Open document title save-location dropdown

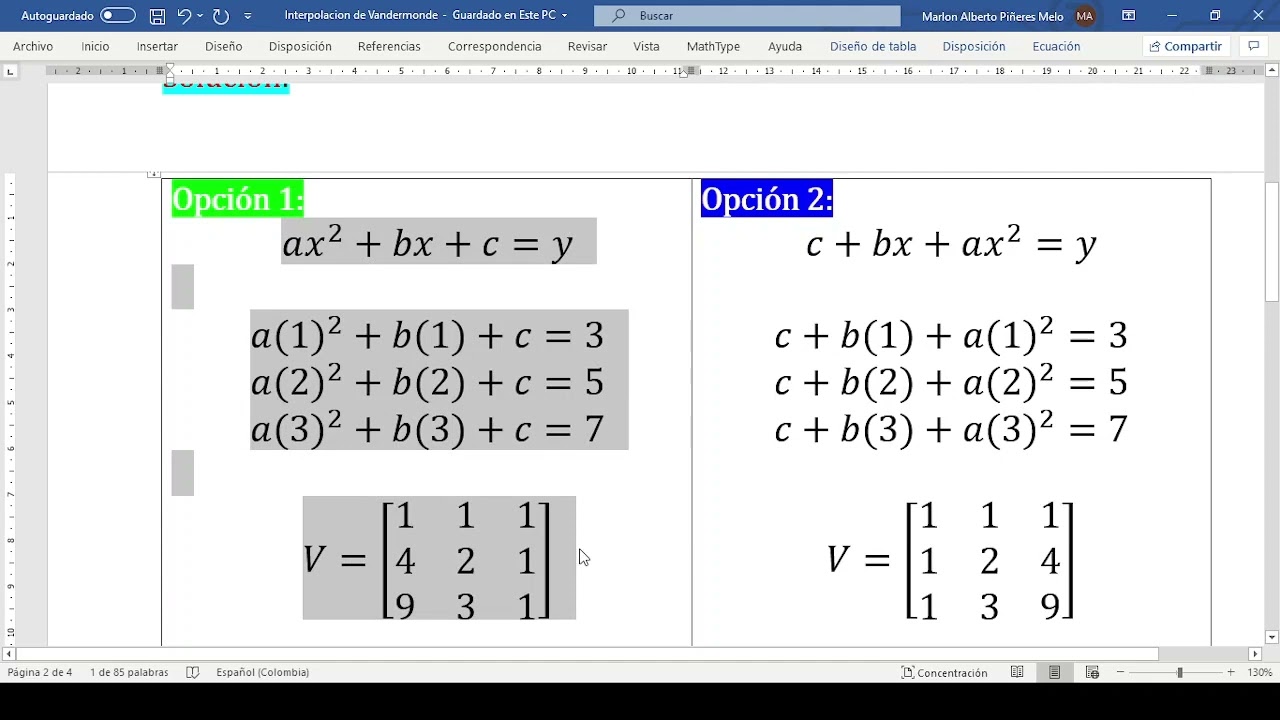coord(564,16)
